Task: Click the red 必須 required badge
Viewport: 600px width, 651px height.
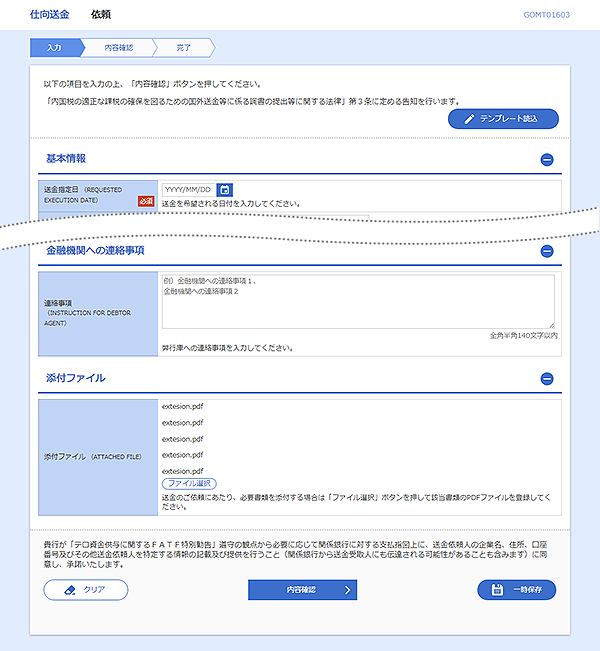Action: click(x=146, y=201)
